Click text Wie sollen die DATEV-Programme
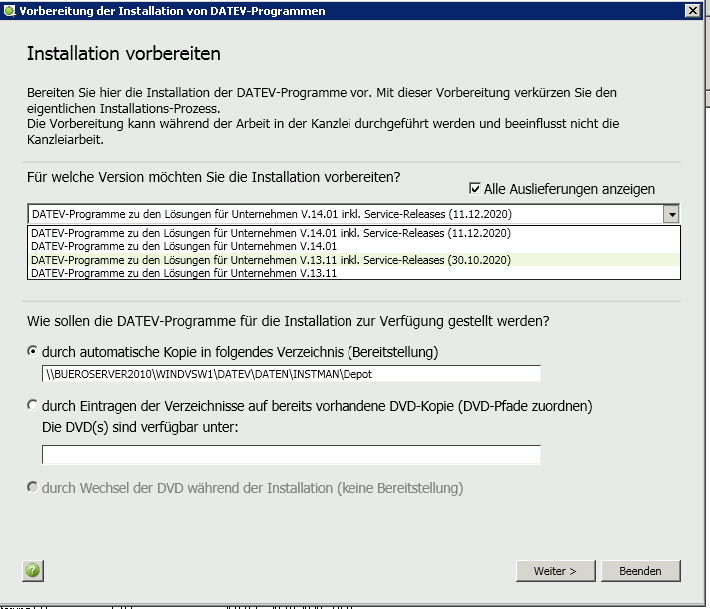The width and height of the screenshot is (710, 609). coord(288,321)
